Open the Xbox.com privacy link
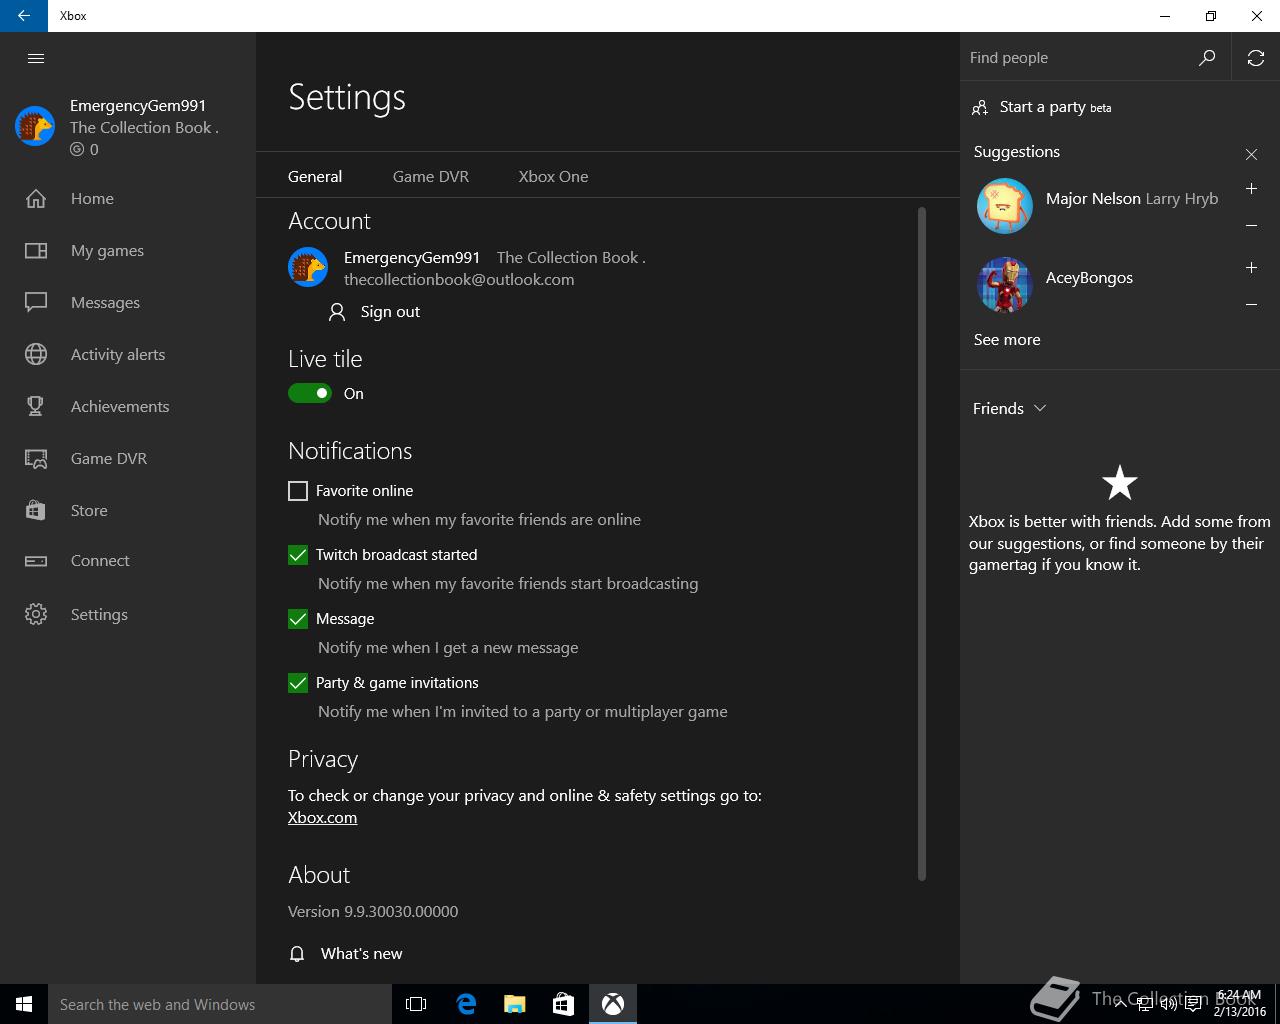The height and width of the screenshot is (1024, 1280). pos(322,818)
